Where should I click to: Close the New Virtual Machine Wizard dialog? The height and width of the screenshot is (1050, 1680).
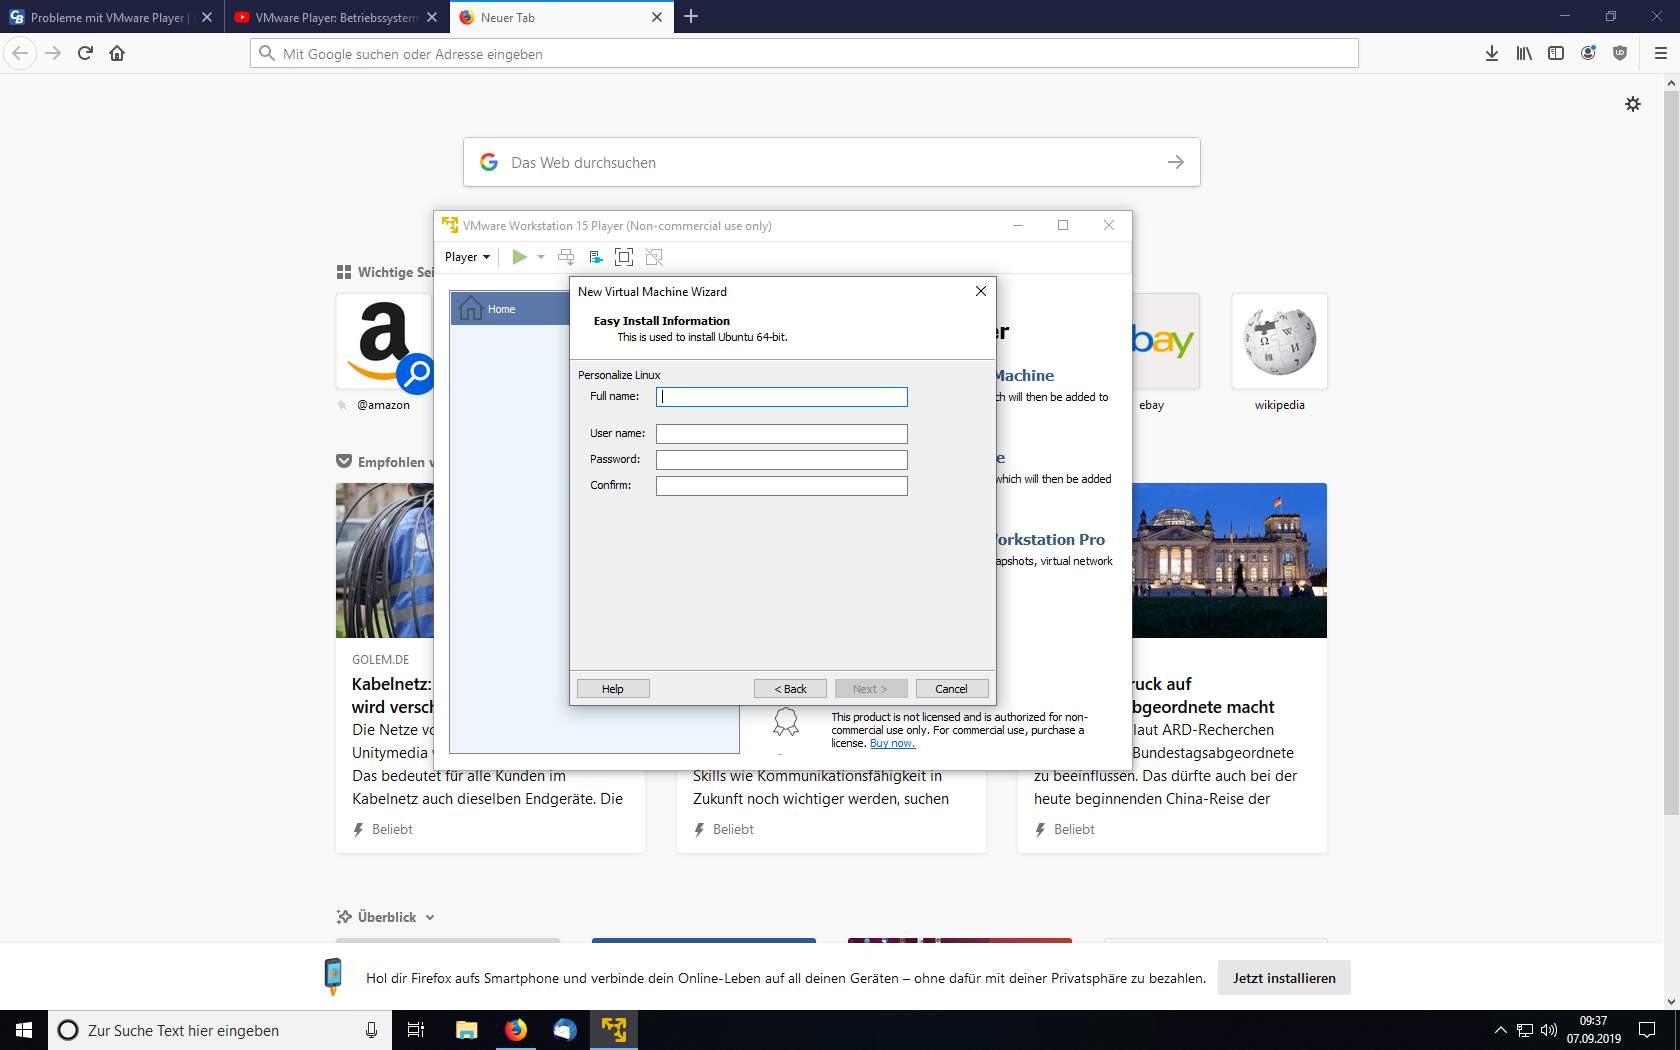point(981,291)
